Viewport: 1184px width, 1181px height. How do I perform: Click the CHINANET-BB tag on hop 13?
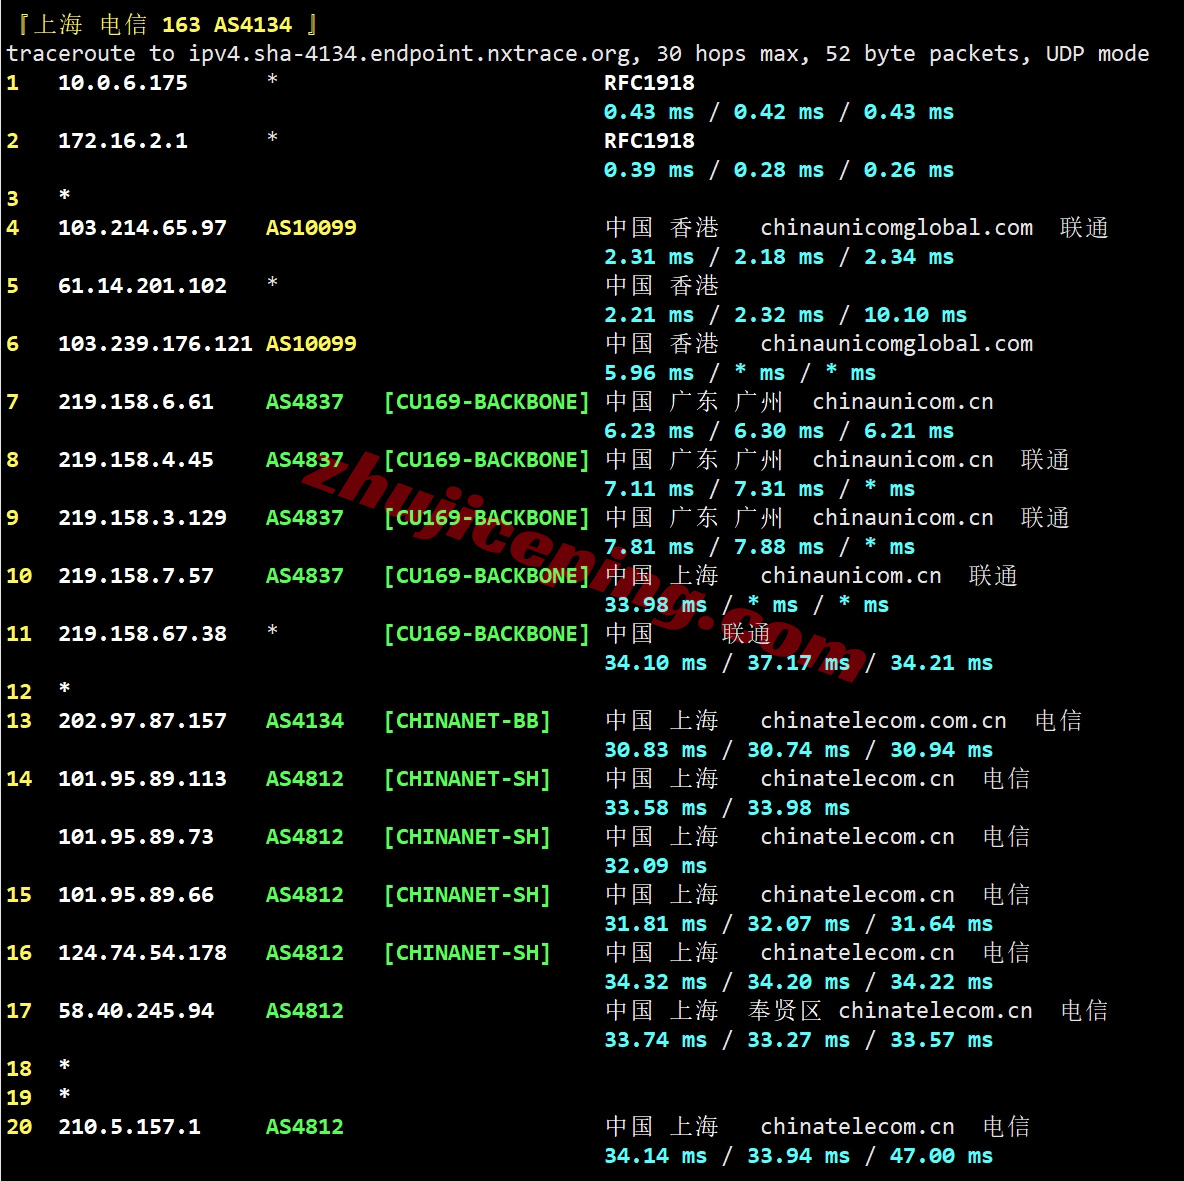pos(467,721)
